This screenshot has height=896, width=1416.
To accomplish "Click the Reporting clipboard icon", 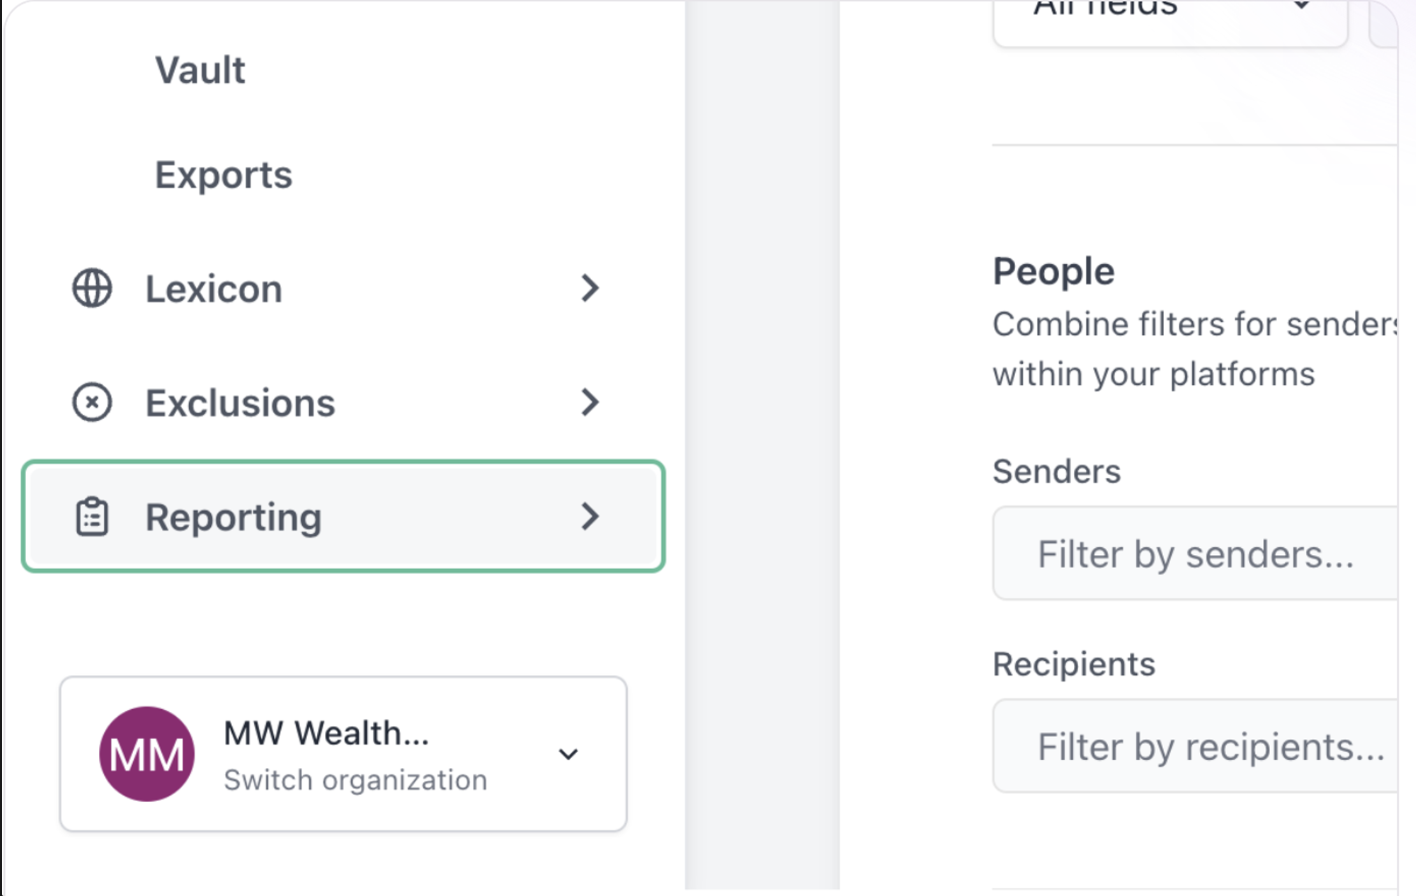I will pyautogui.click(x=92, y=517).
